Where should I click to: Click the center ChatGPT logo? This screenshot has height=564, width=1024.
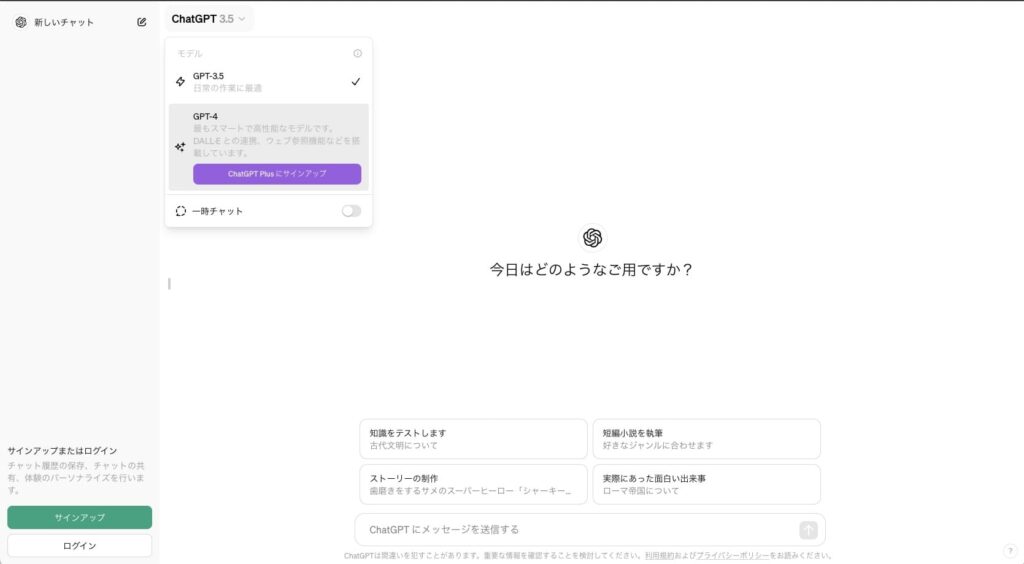click(592, 238)
